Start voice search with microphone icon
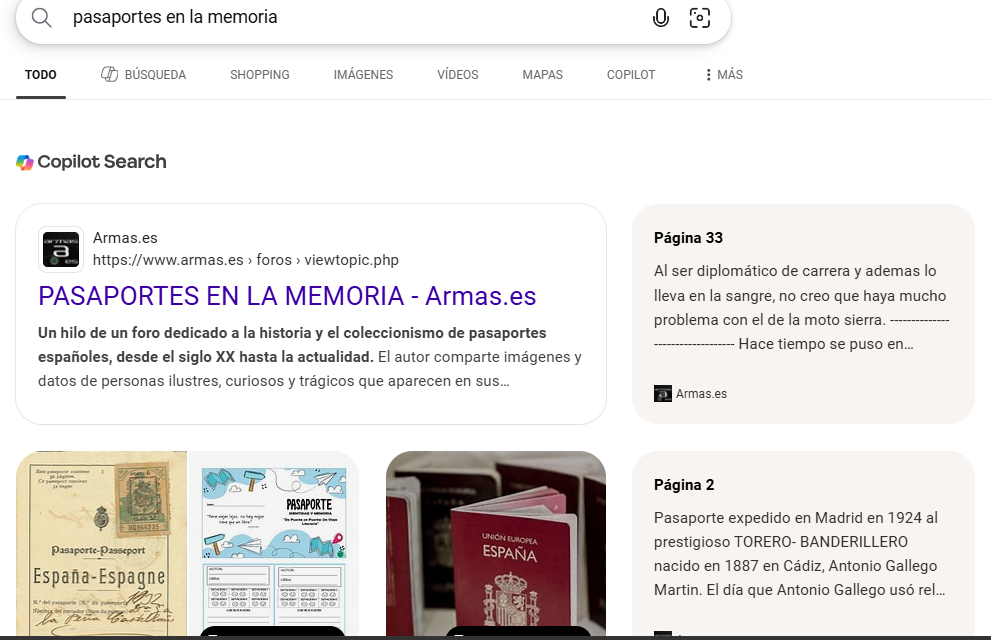Image resolution: width=991 pixels, height=640 pixels. click(660, 18)
